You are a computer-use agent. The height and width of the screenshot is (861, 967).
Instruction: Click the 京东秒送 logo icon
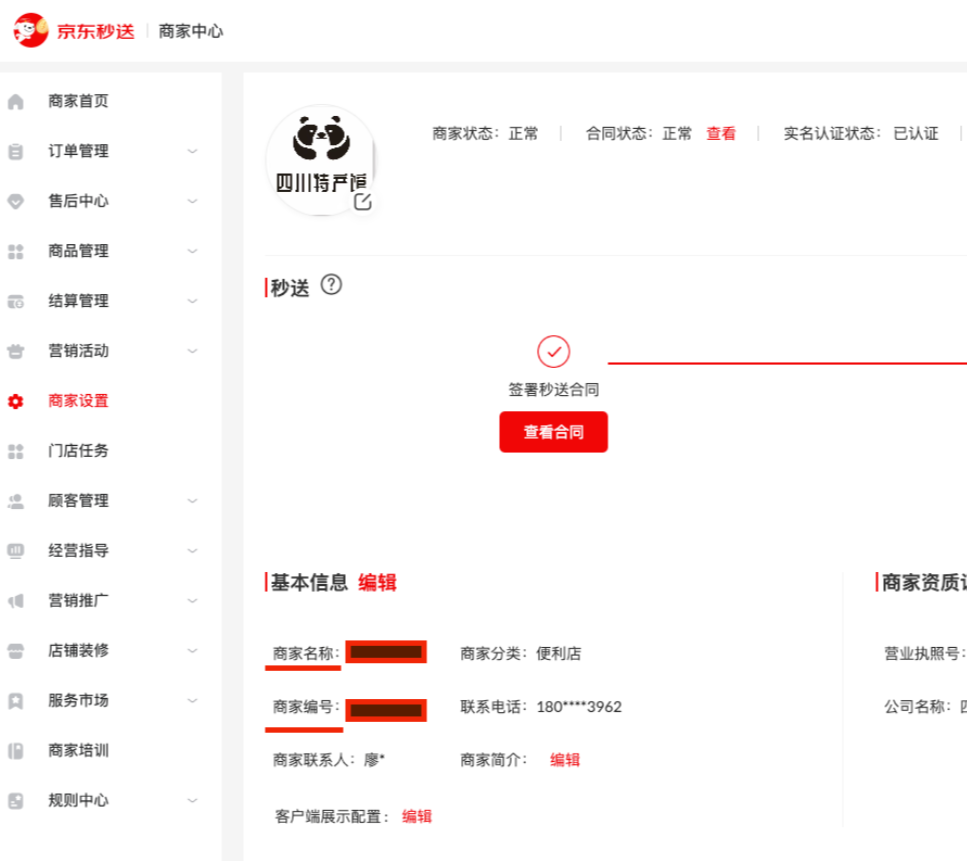coord(31,30)
